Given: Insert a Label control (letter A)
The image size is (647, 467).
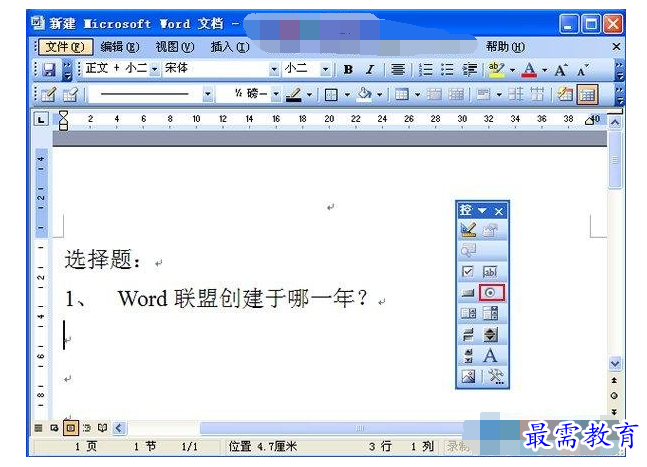Looking at the screenshot, I should pos(490,356).
